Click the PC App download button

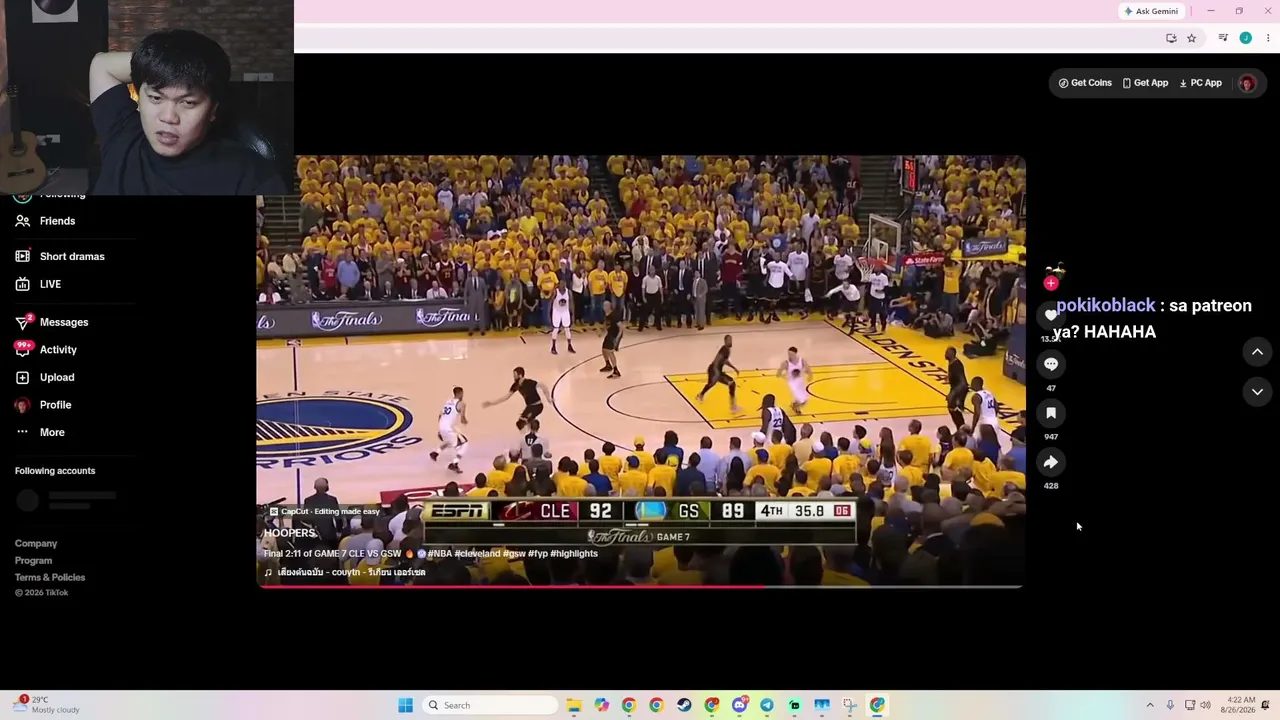[1200, 83]
